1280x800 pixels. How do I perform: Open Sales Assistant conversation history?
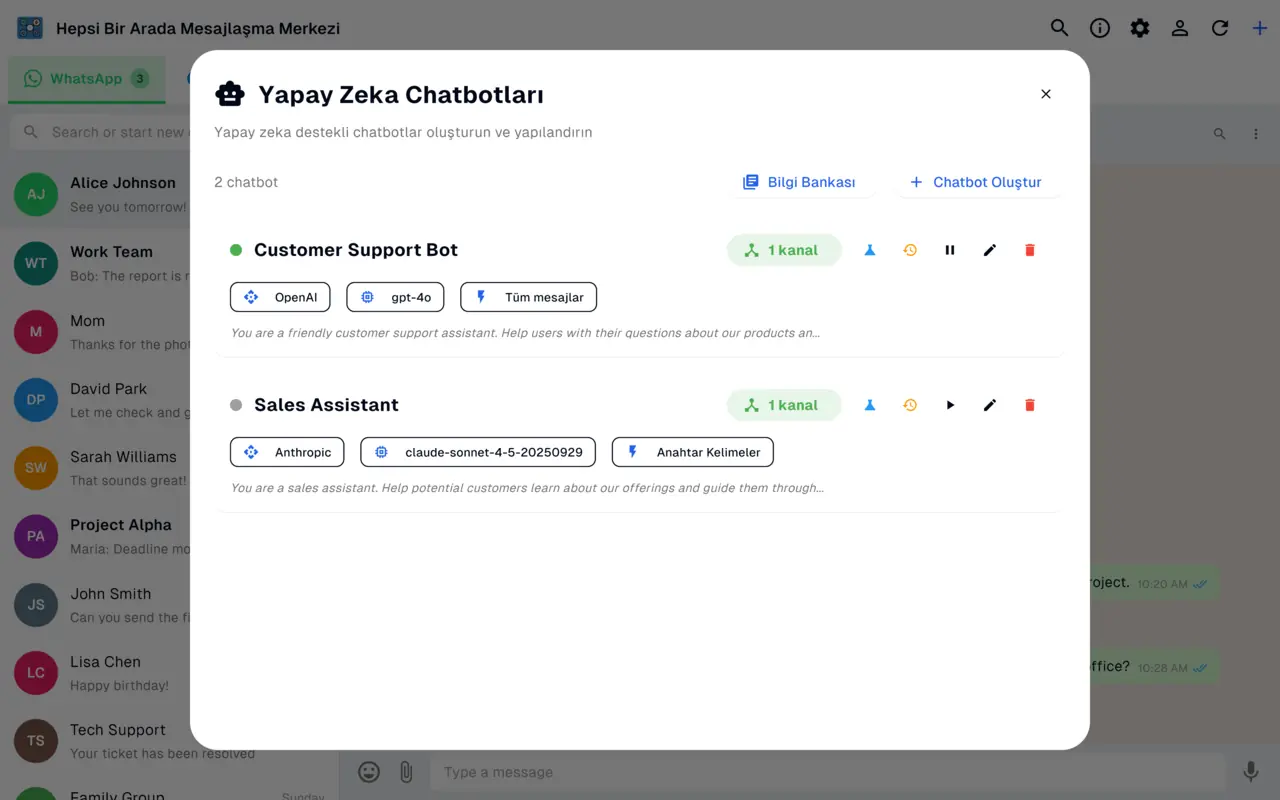[910, 405]
